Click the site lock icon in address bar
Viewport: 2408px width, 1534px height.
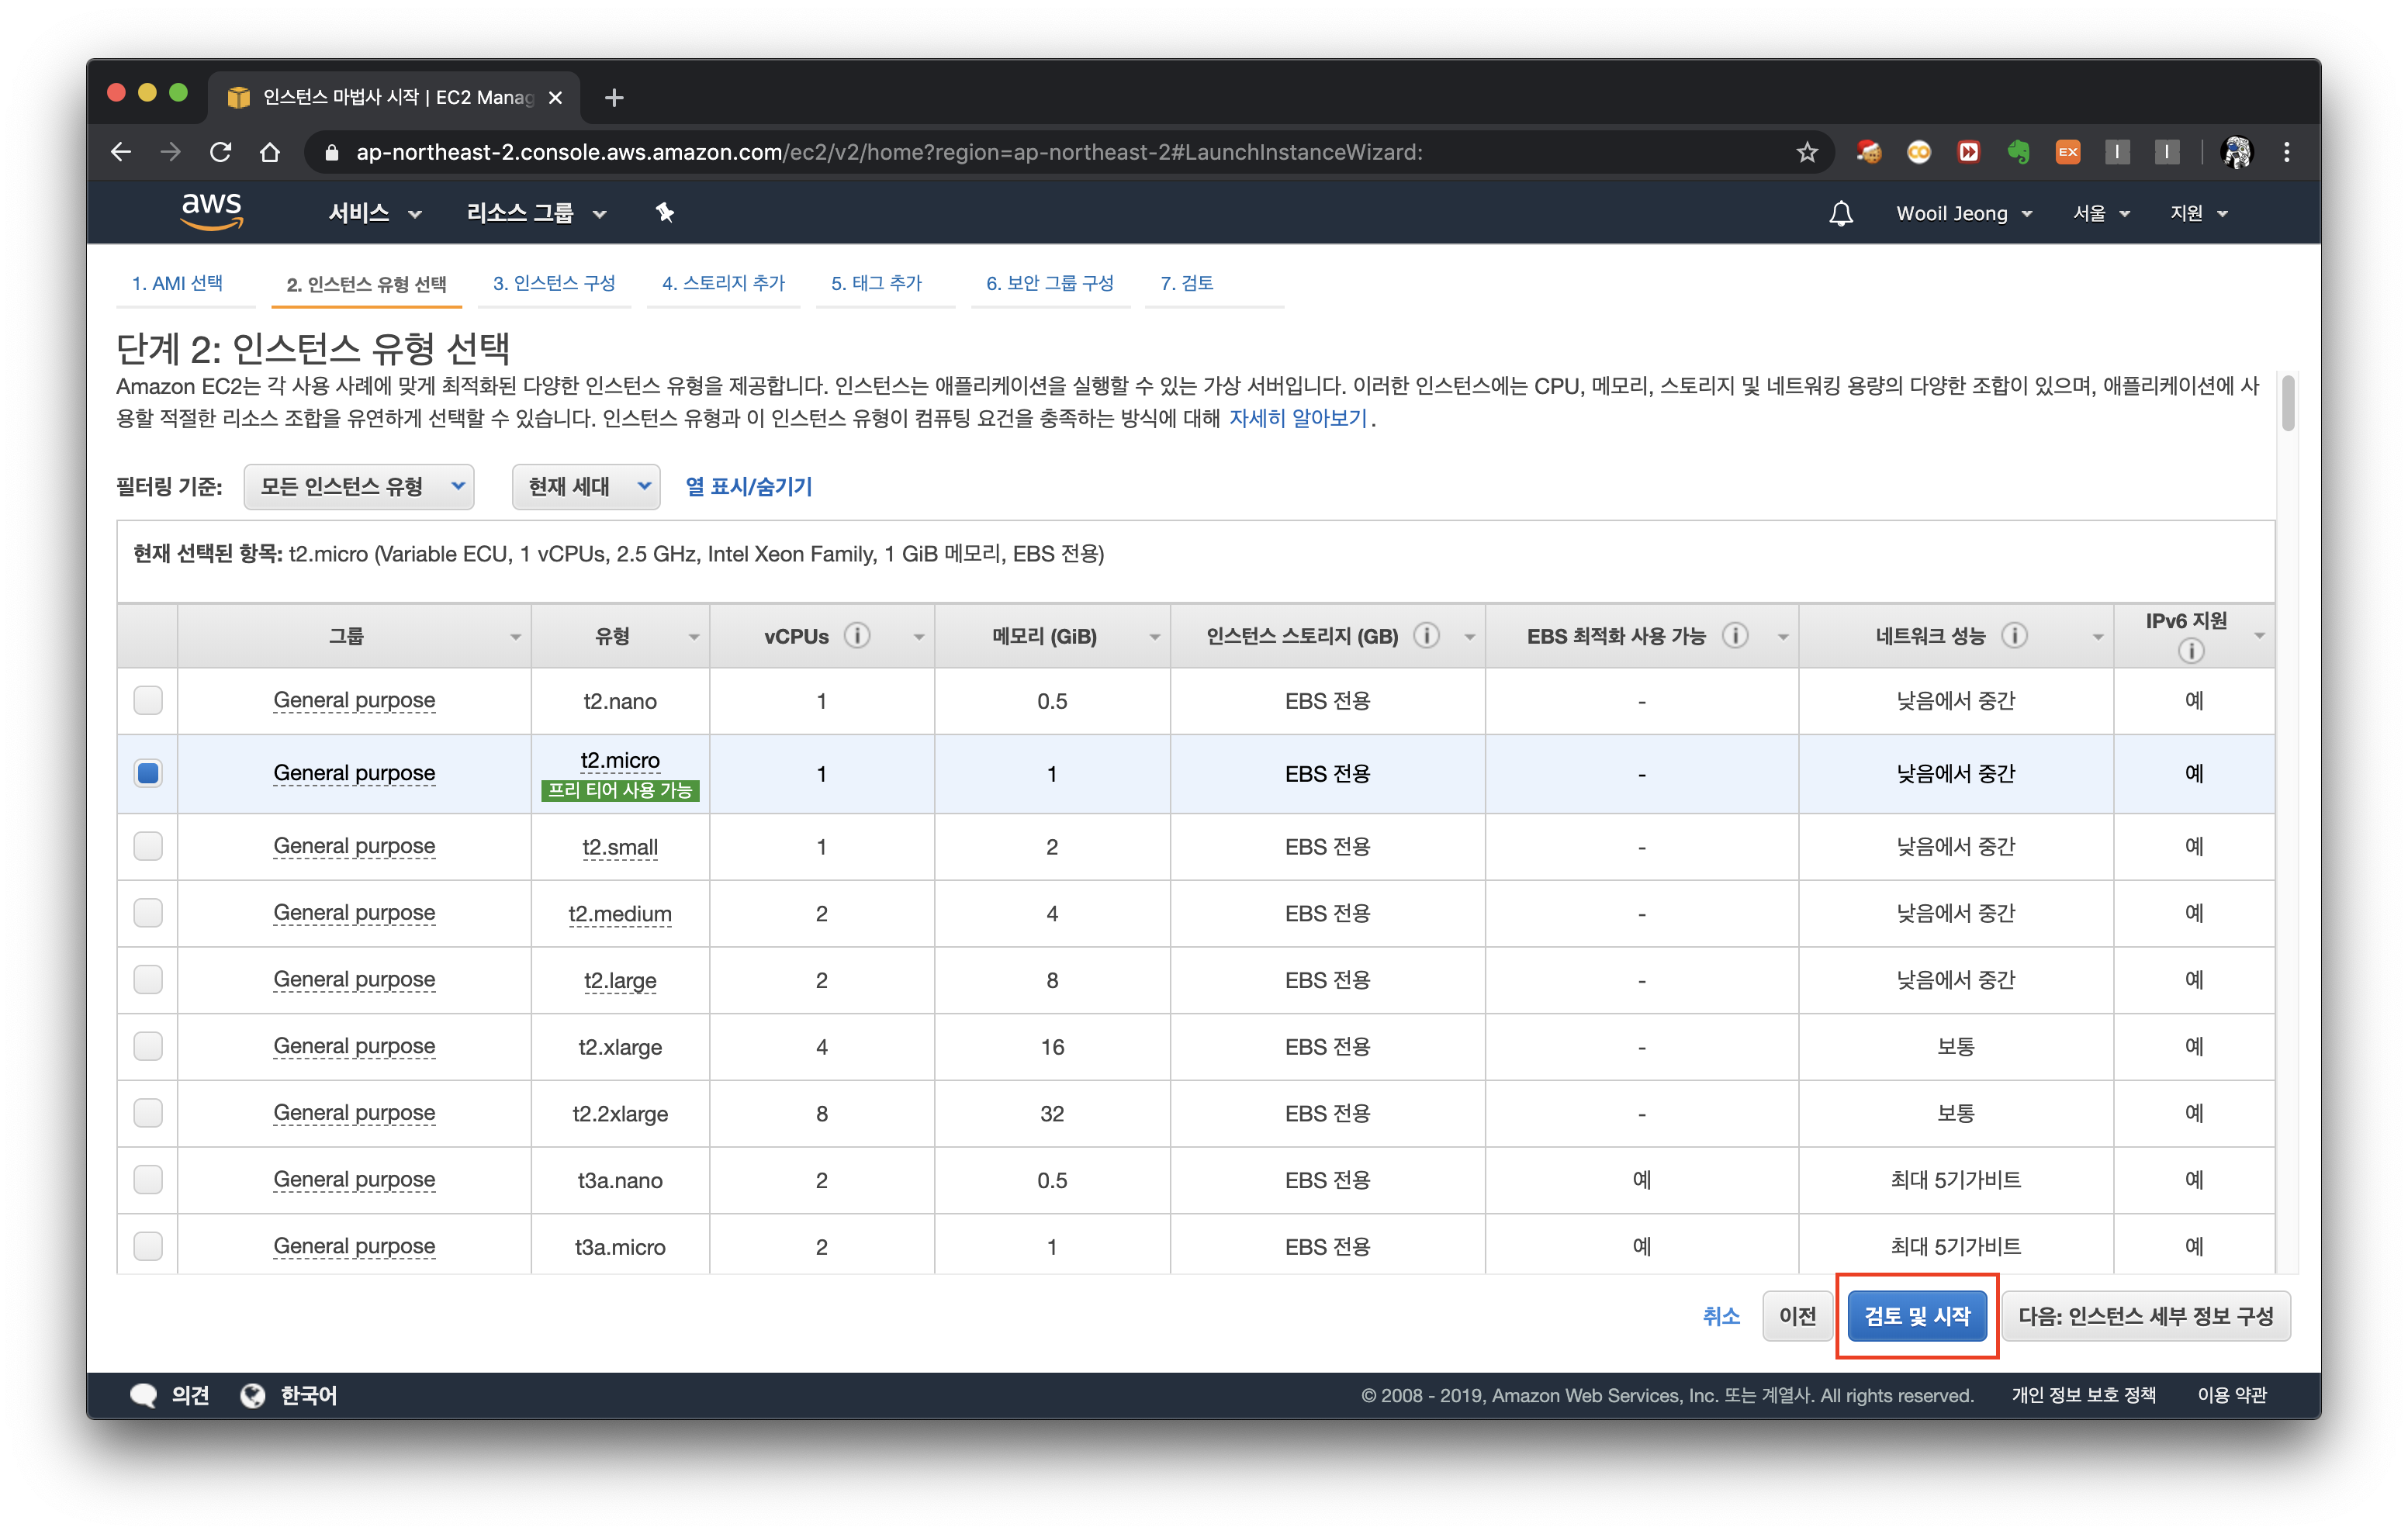(x=333, y=152)
